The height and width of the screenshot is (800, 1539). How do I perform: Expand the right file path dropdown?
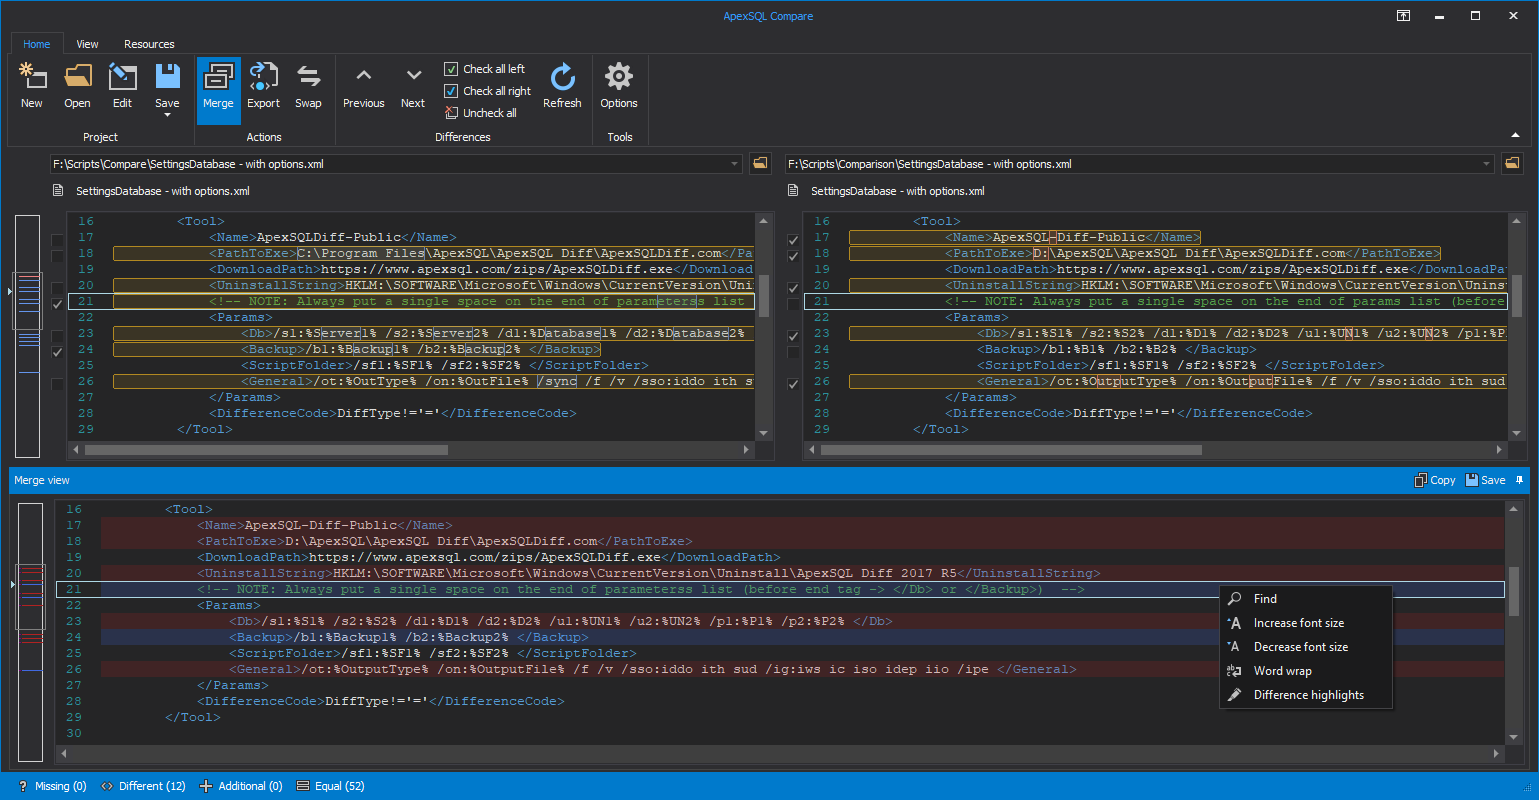(x=1486, y=164)
